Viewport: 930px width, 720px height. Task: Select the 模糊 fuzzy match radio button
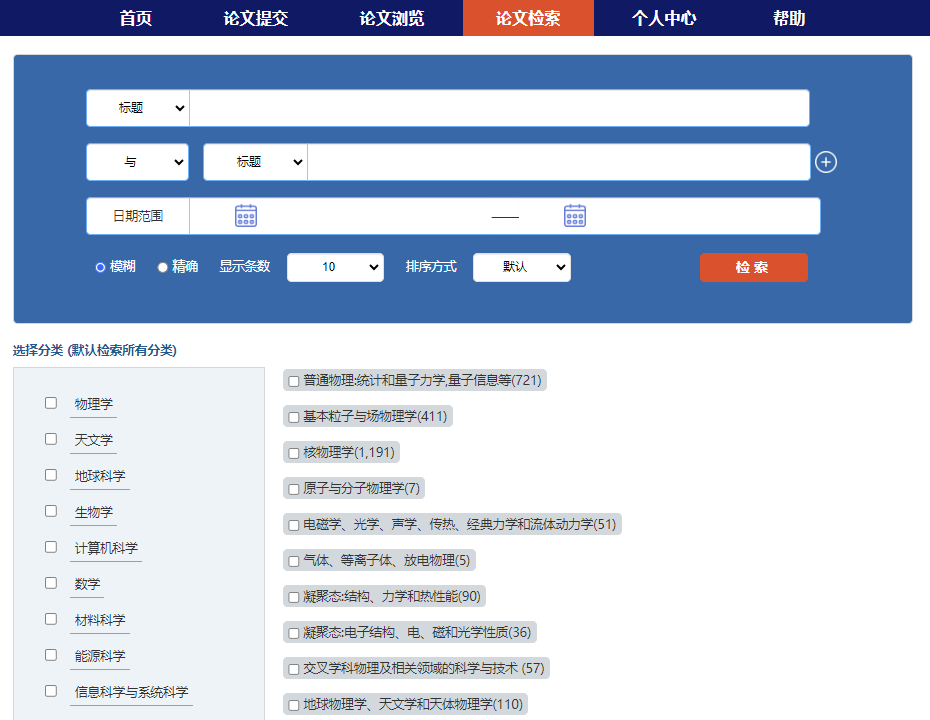pyautogui.click(x=100, y=267)
